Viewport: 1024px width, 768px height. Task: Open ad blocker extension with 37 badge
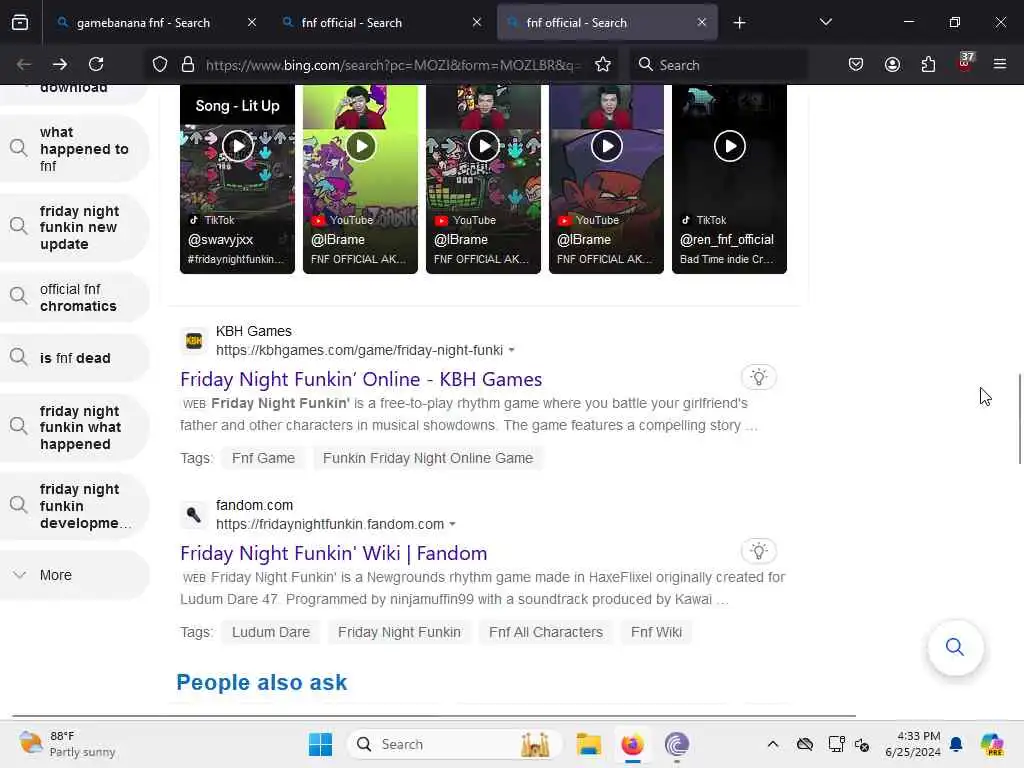[965, 63]
